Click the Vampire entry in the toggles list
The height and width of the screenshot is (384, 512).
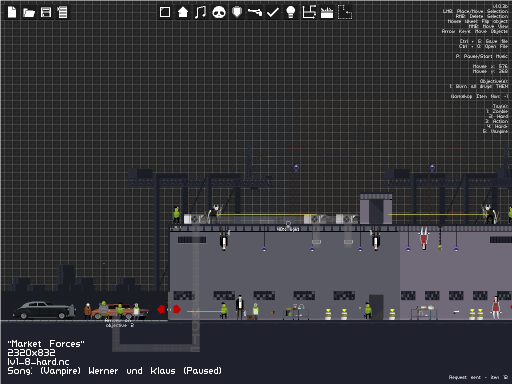pyautogui.click(x=496, y=131)
